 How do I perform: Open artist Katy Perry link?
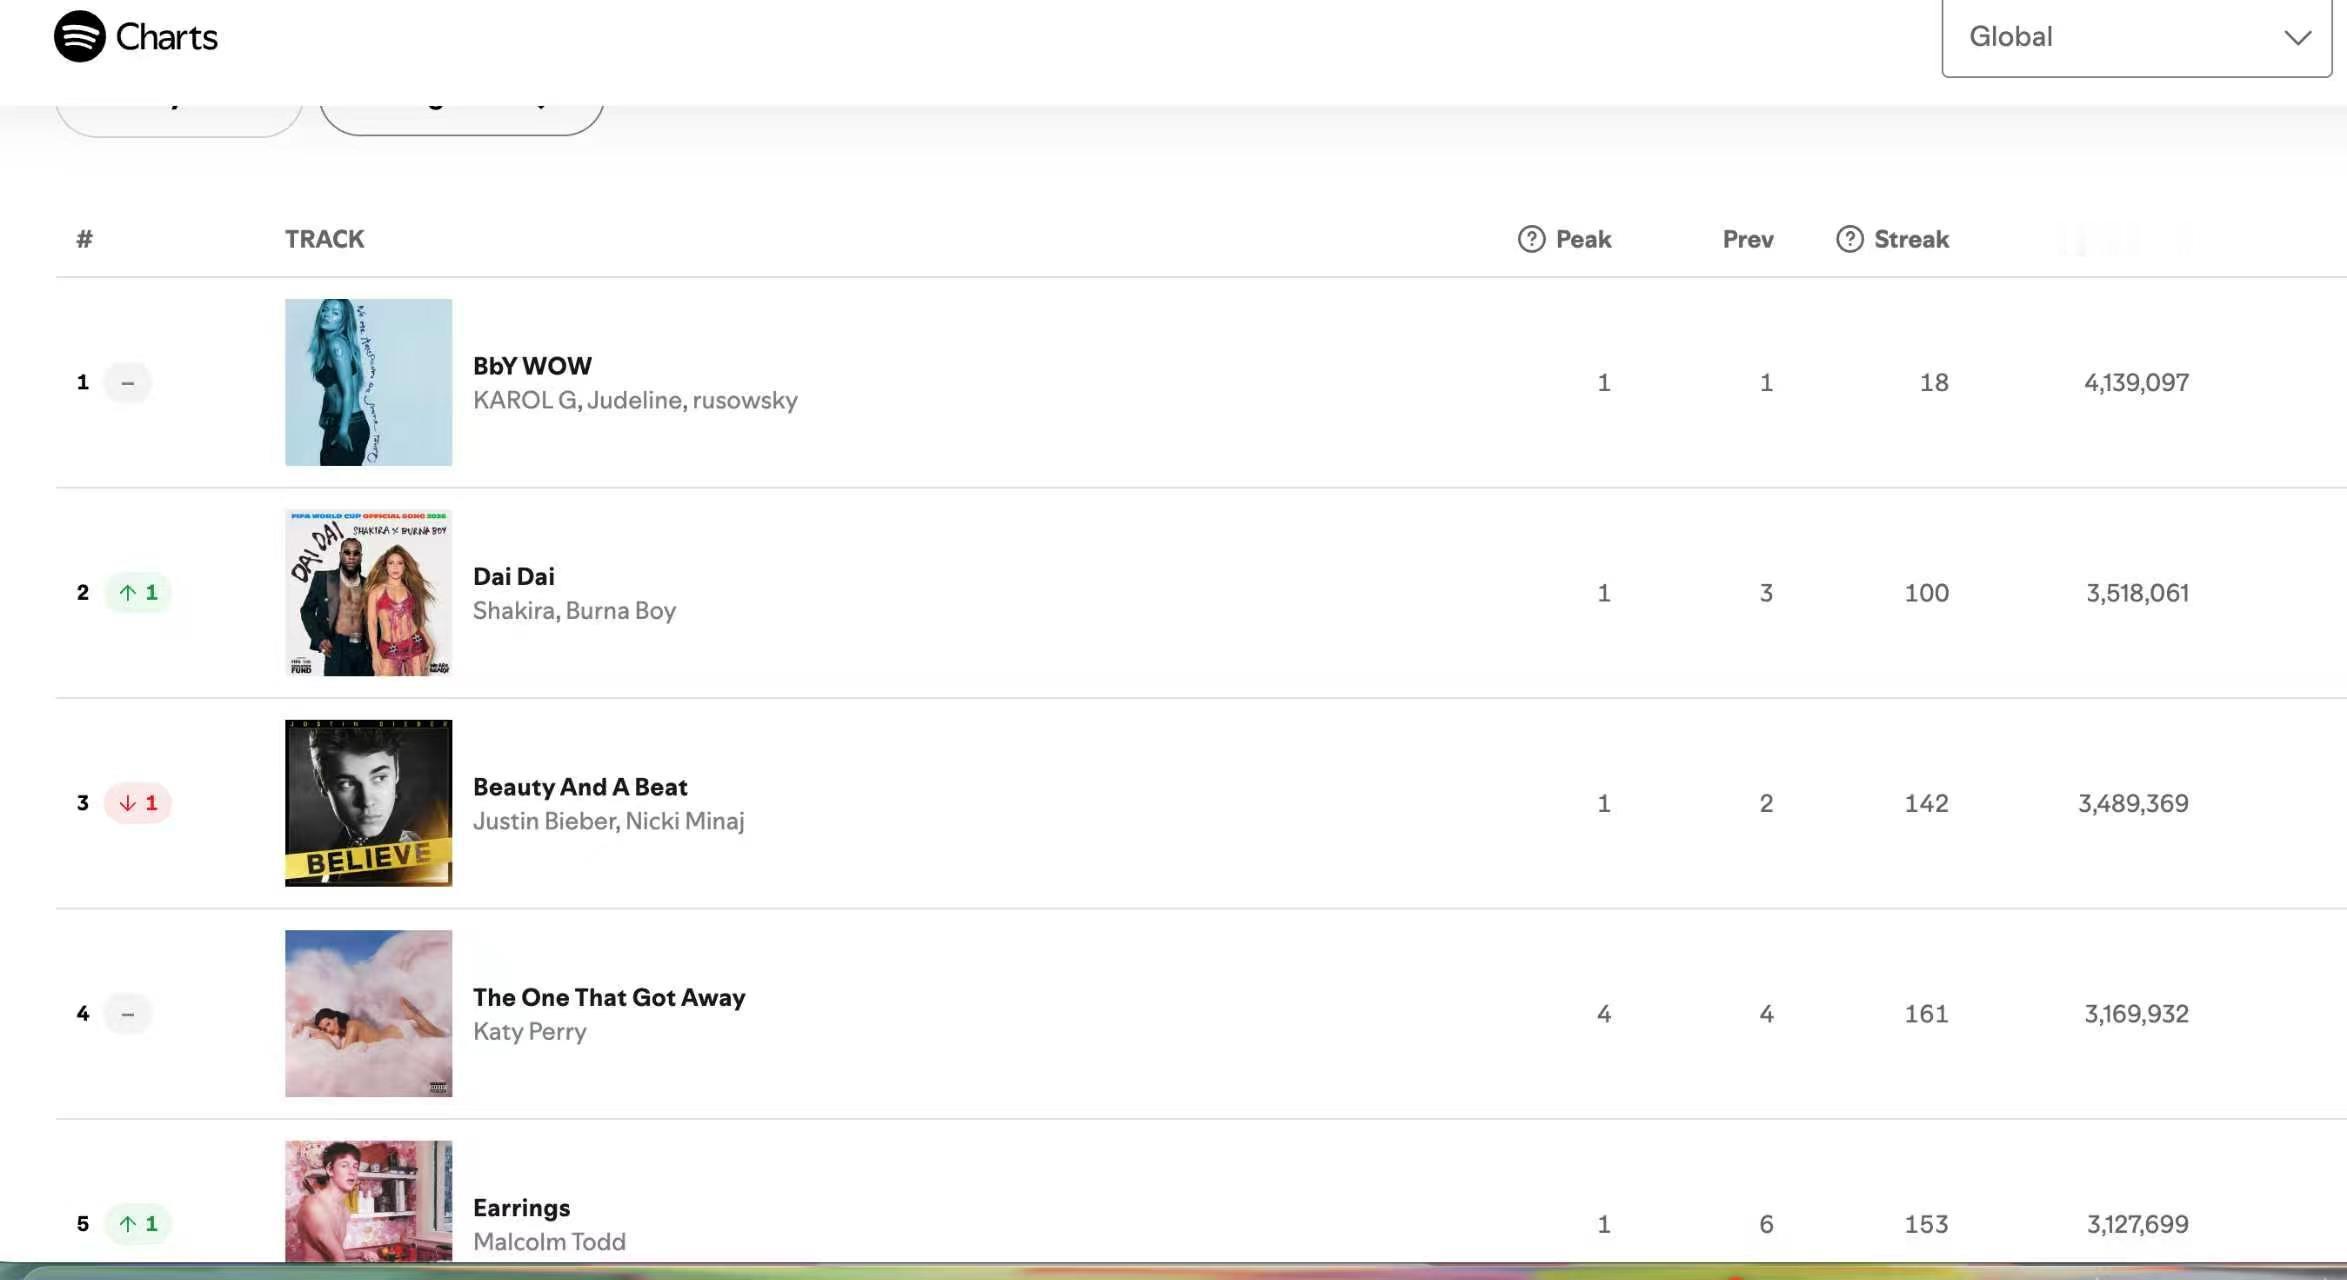click(x=529, y=1032)
